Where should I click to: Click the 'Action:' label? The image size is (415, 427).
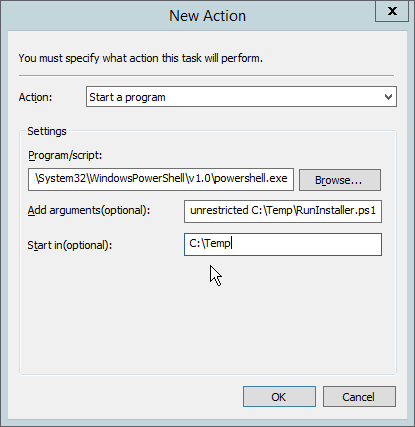coord(35,97)
